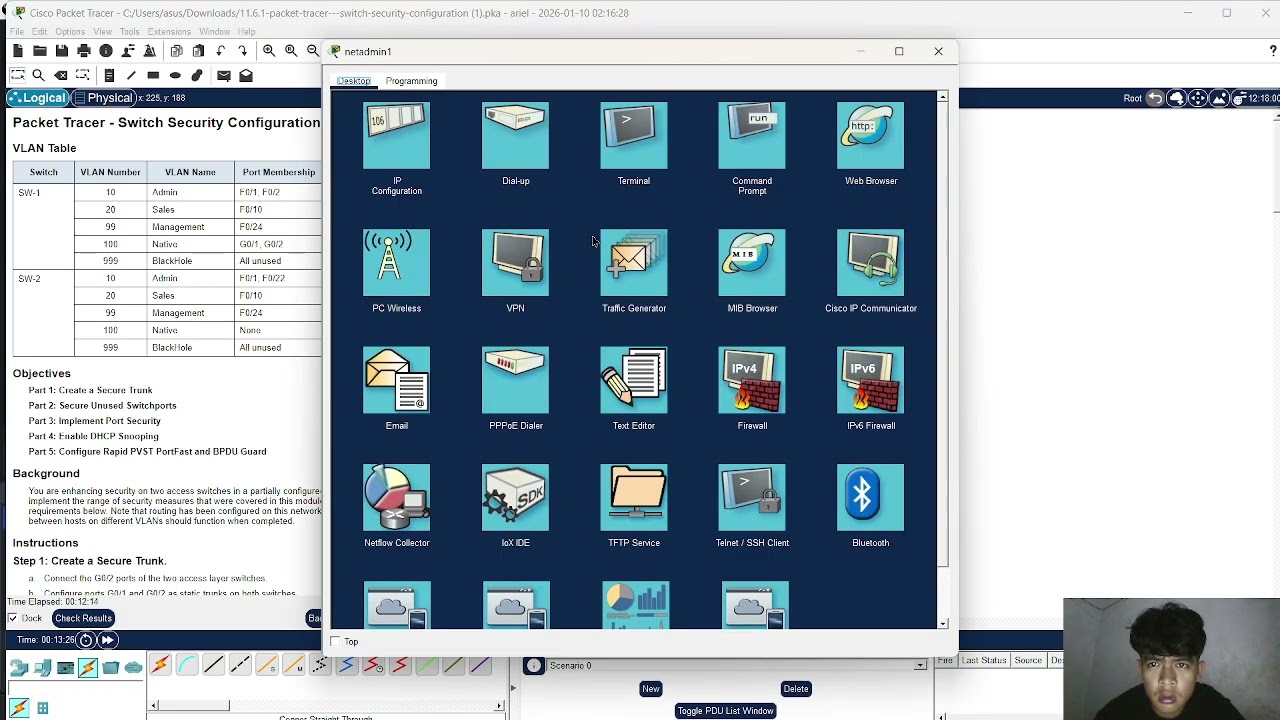Image resolution: width=1280 pixels, height=720 pixels.
Task: Click the Source column header
Action: [1028, 660]
